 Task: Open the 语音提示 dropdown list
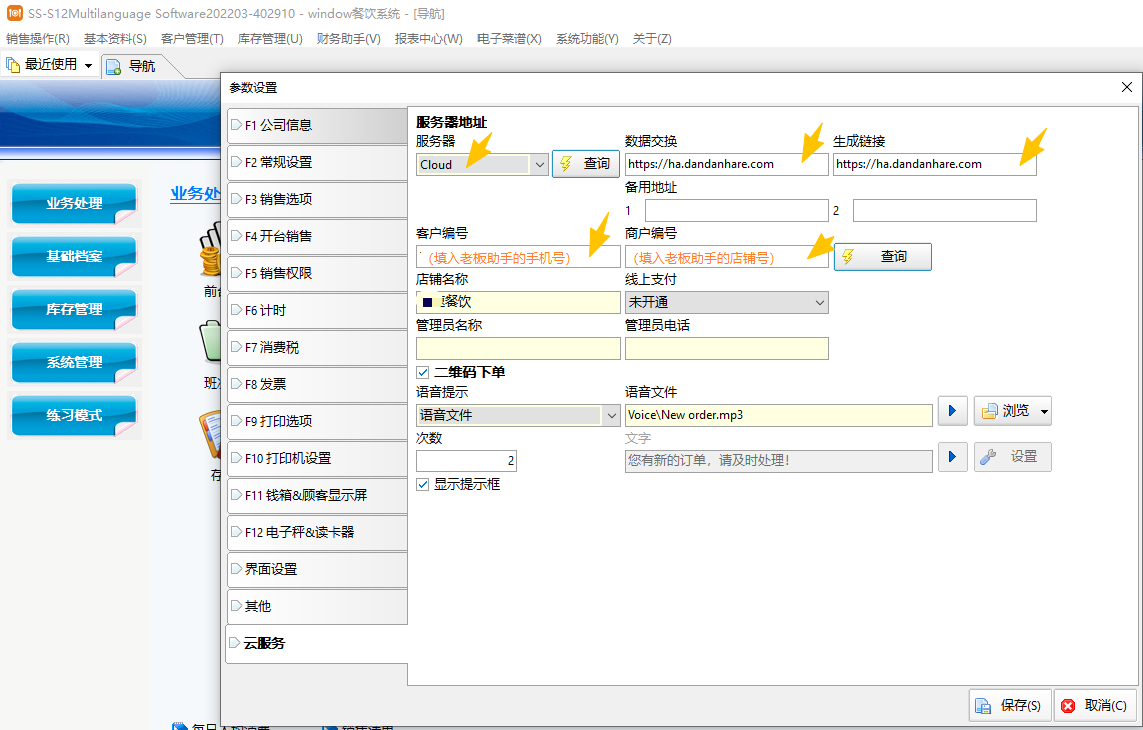[610, 415]
